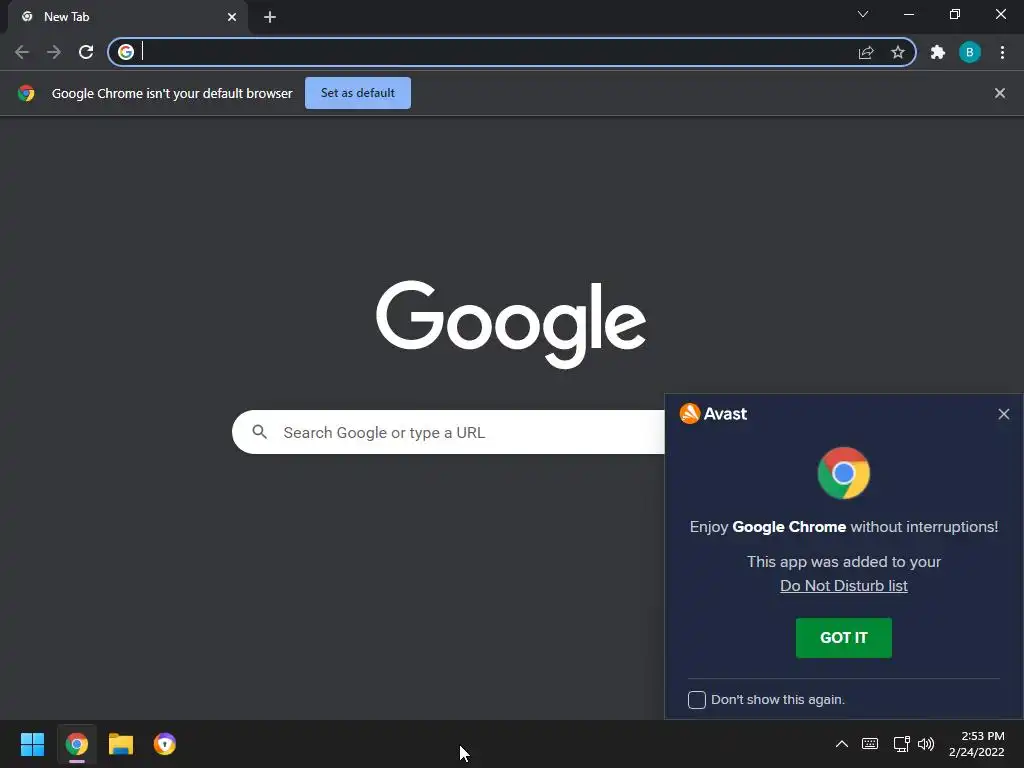Click Set as default button
Screen dimensions: 1024x768
pyautogui.click(x=358, y=93)
